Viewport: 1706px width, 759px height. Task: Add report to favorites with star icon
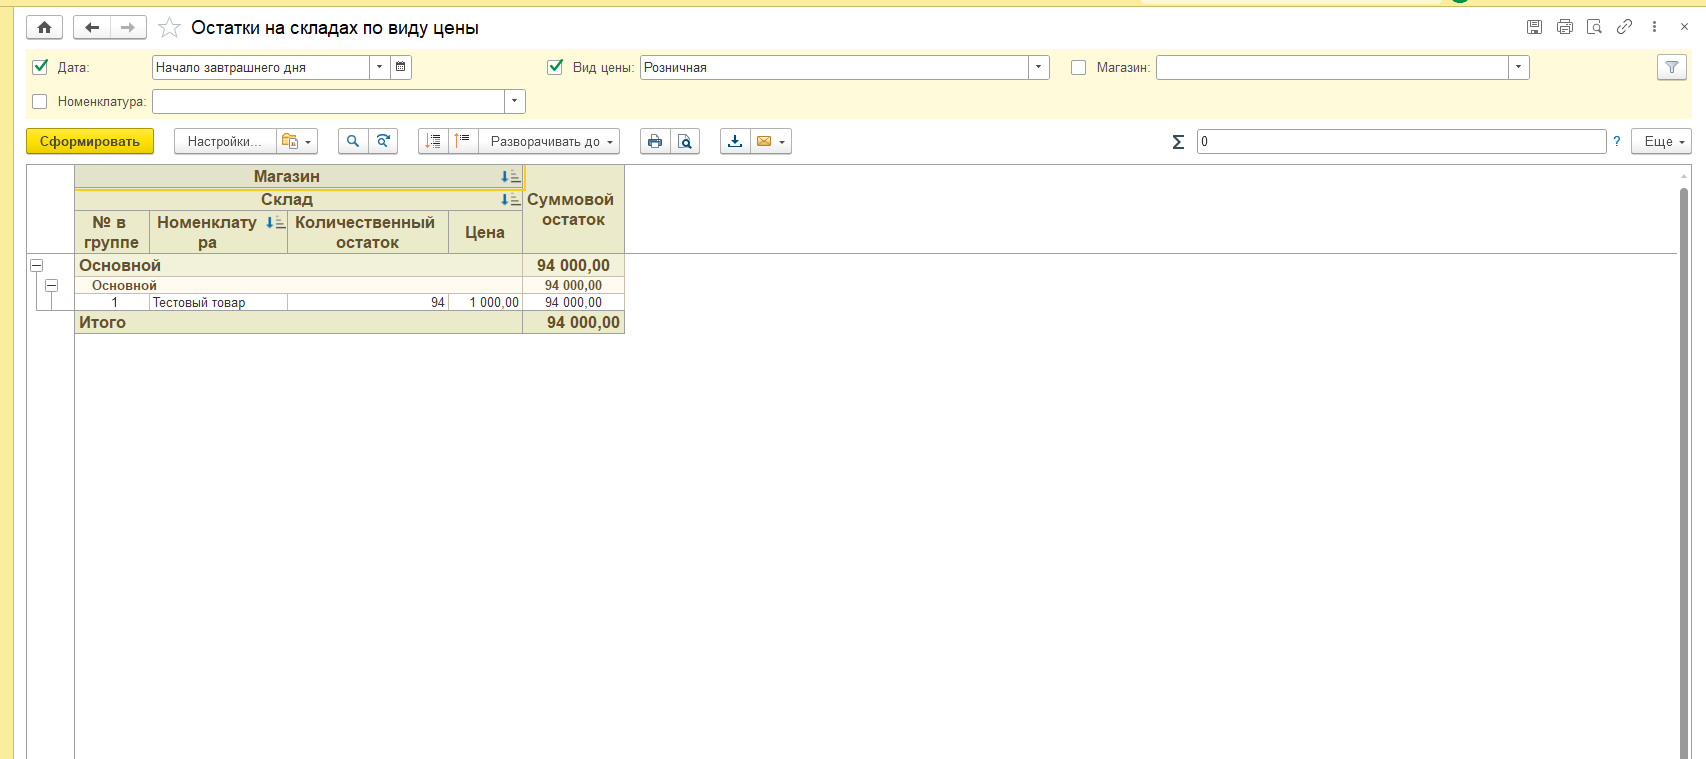tap(170, 28)
